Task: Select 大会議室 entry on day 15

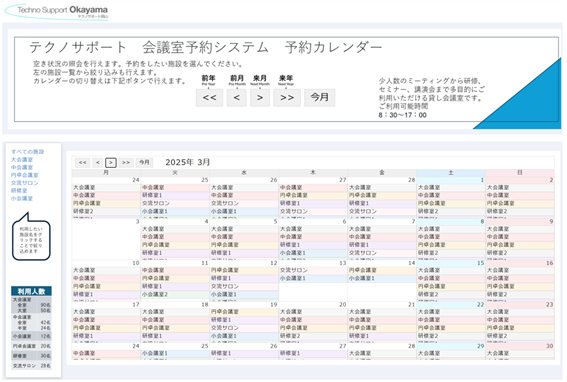Action: pos(451,271)
